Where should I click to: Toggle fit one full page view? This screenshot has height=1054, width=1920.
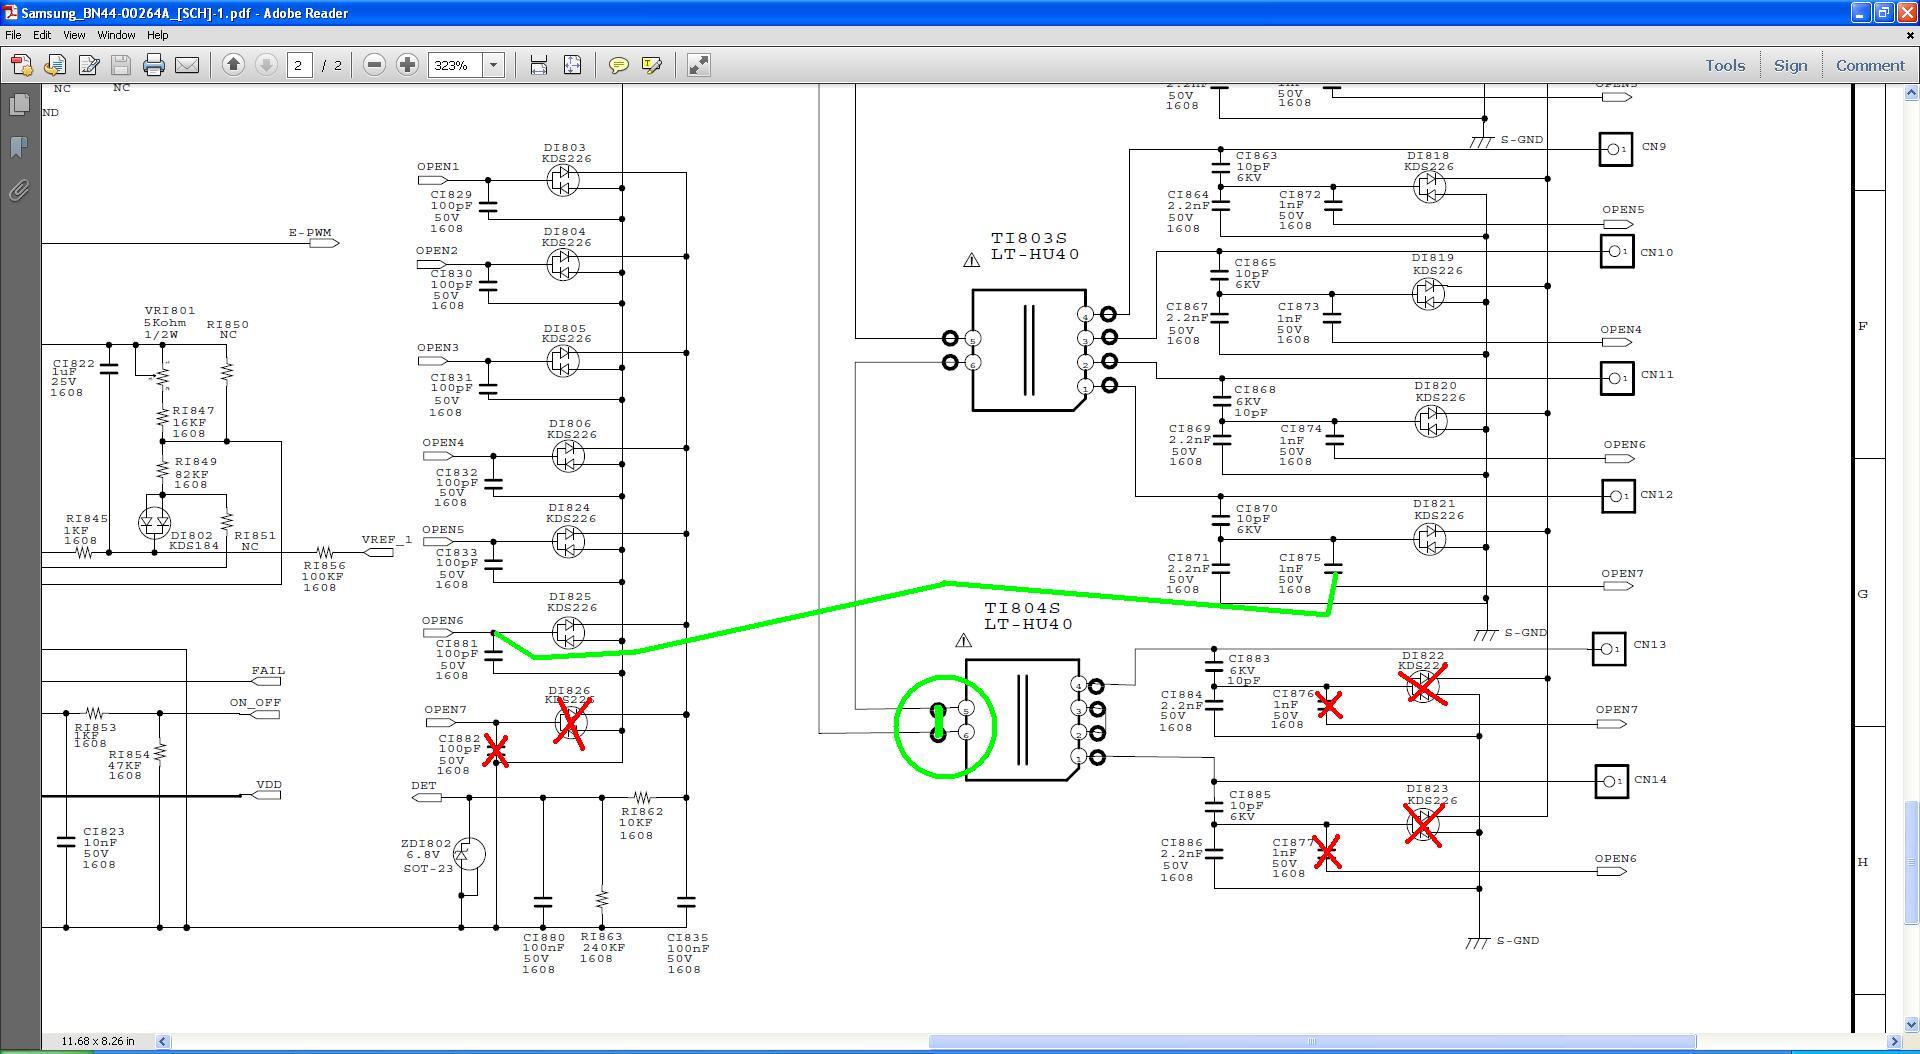[x=572, y=65]
